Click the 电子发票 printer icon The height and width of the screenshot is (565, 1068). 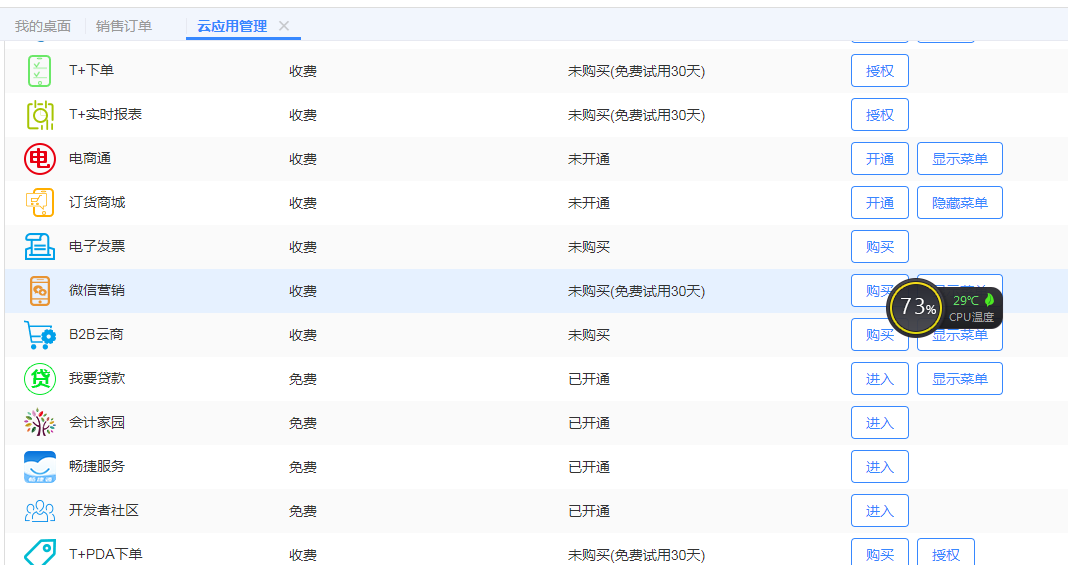tap(40, 246)
